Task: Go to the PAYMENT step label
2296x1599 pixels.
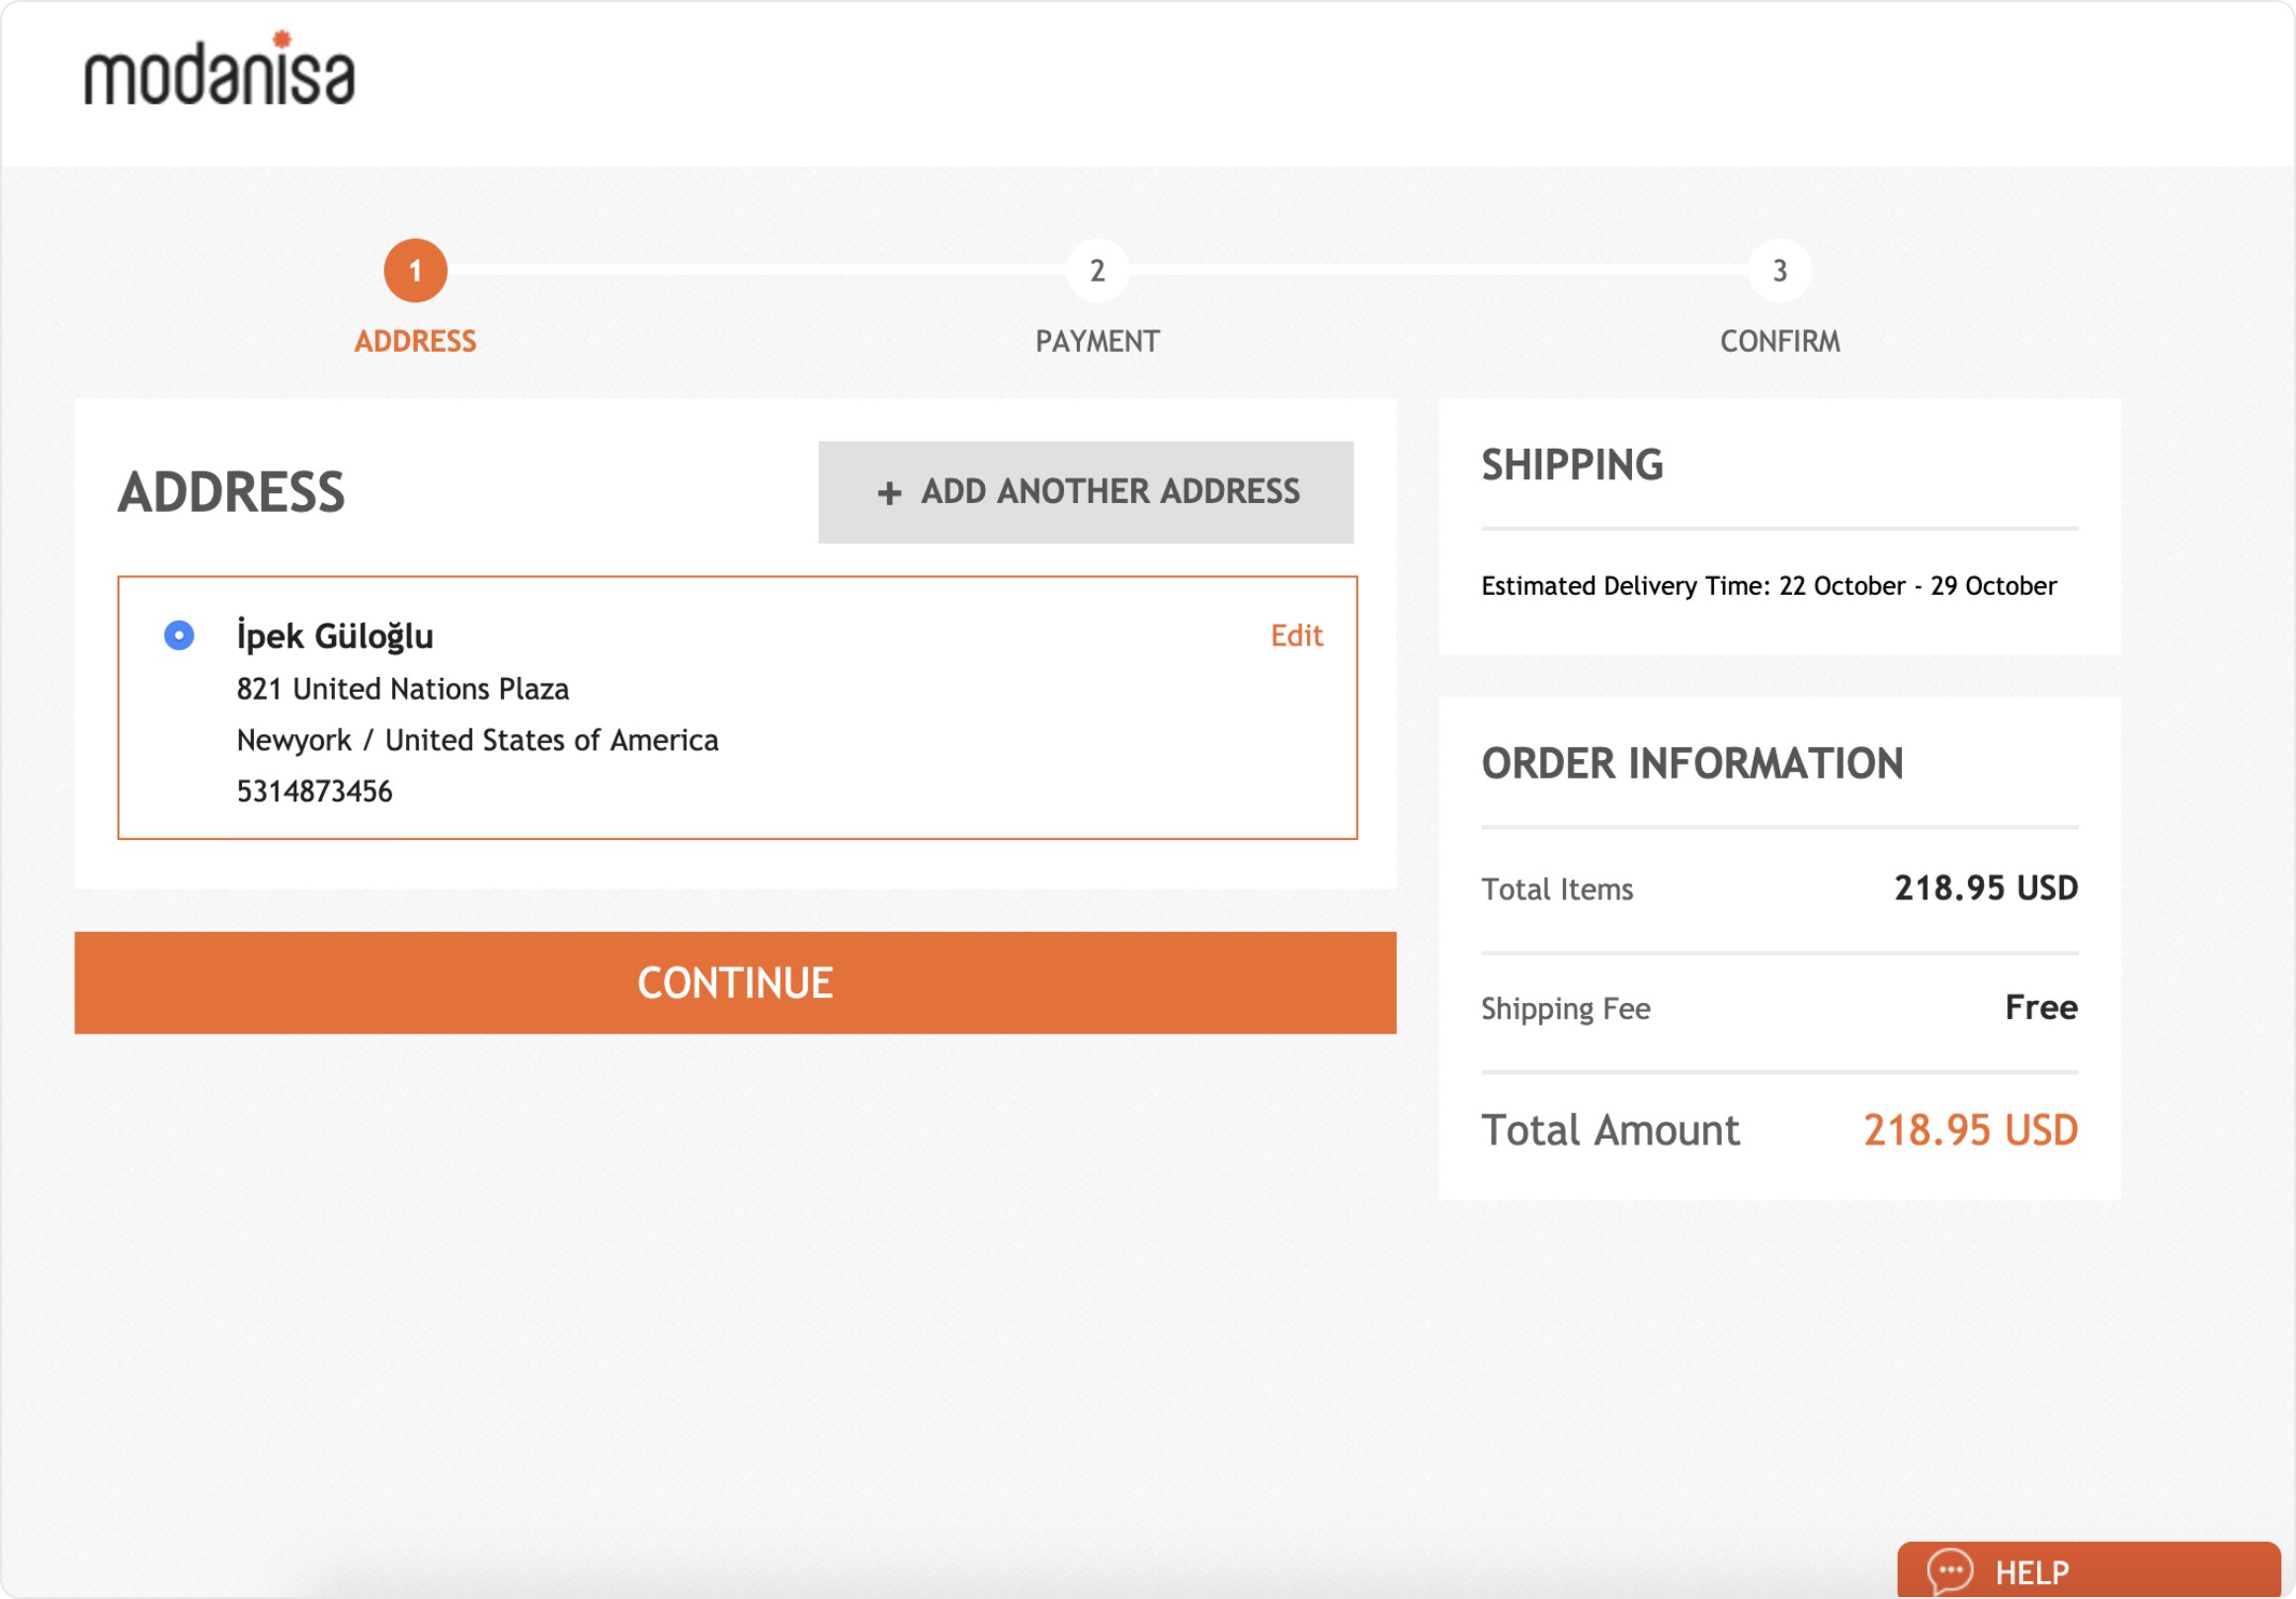Action: [1097, 341]
